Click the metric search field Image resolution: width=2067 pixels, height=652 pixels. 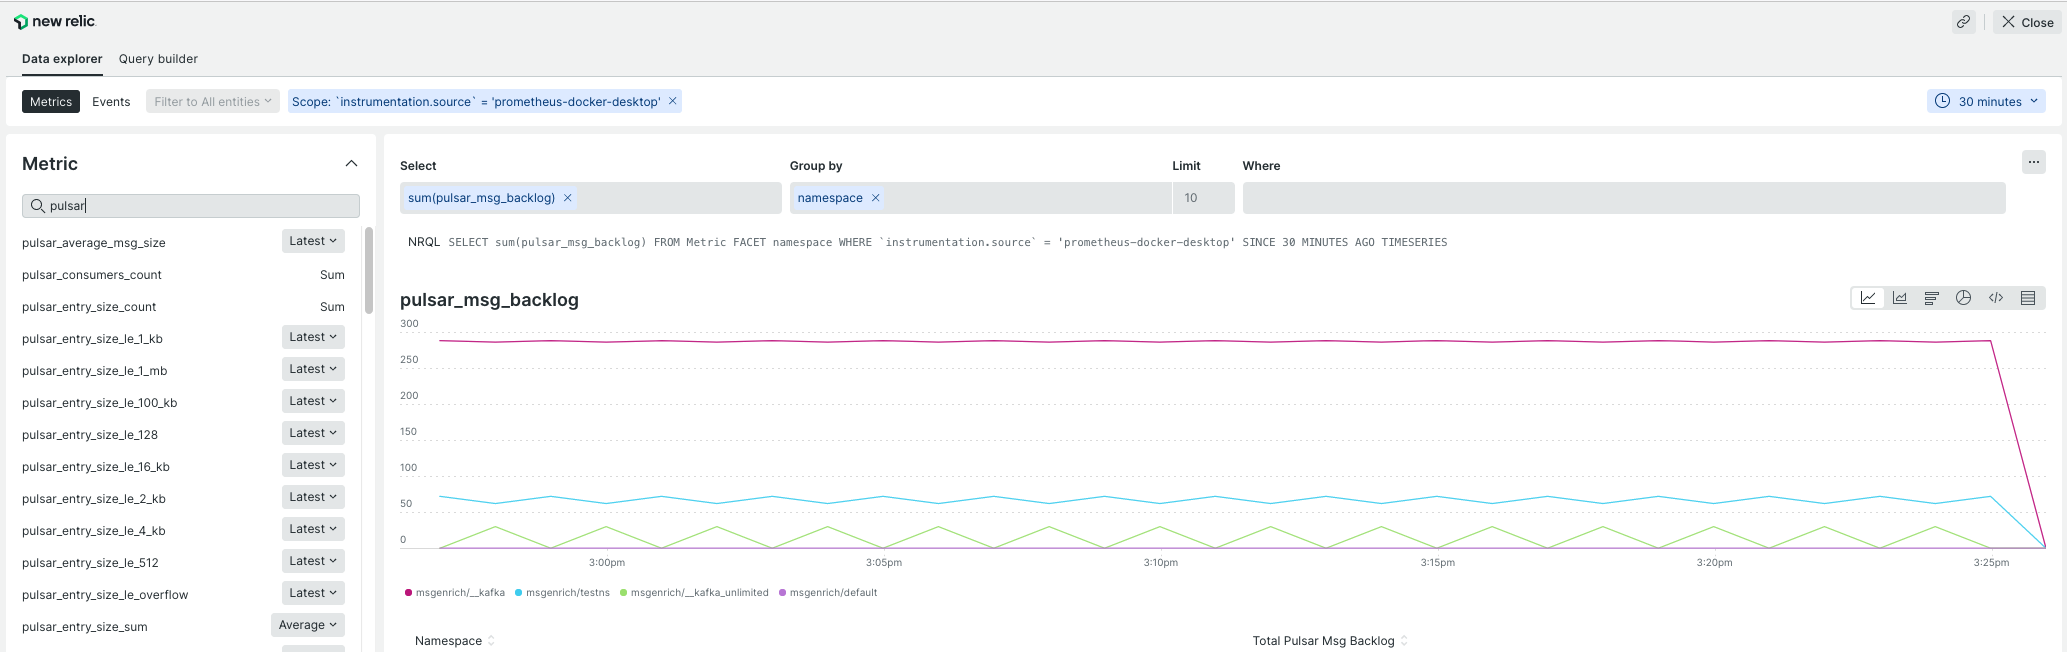pos(191,206)
